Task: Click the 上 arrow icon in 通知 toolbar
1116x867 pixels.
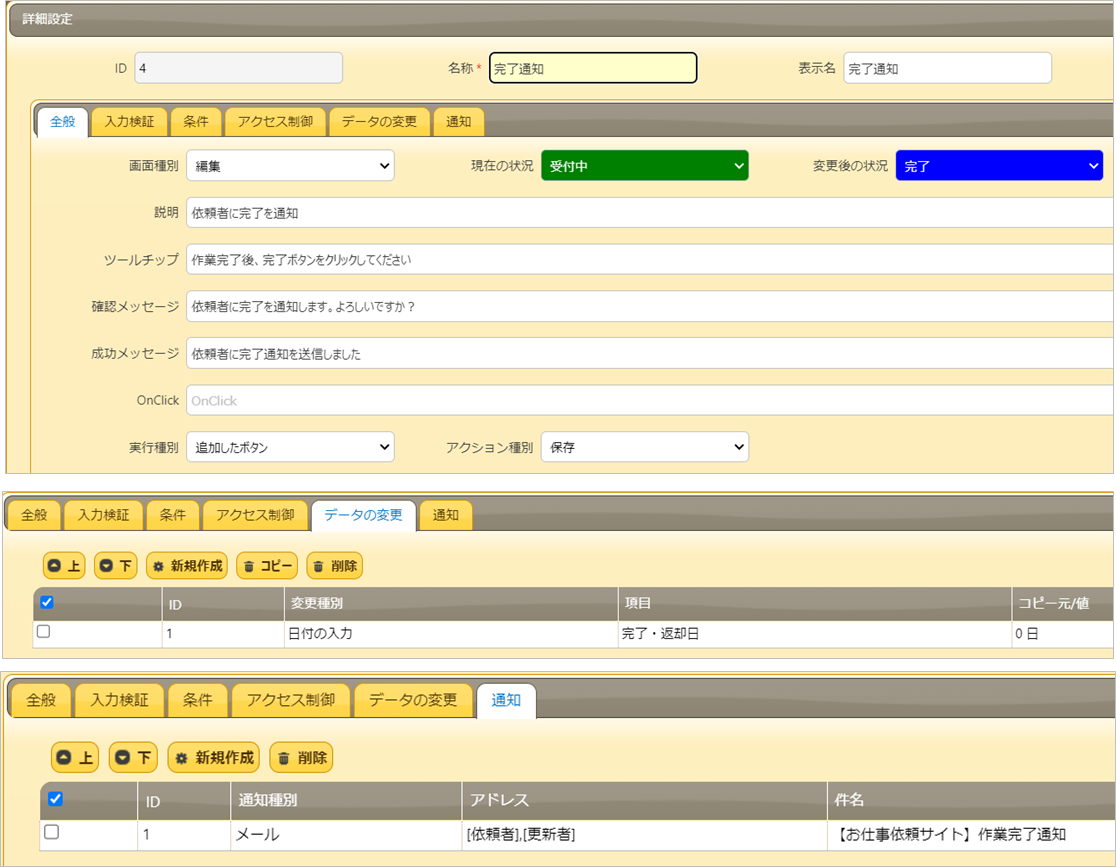Action: coord(63,757)
